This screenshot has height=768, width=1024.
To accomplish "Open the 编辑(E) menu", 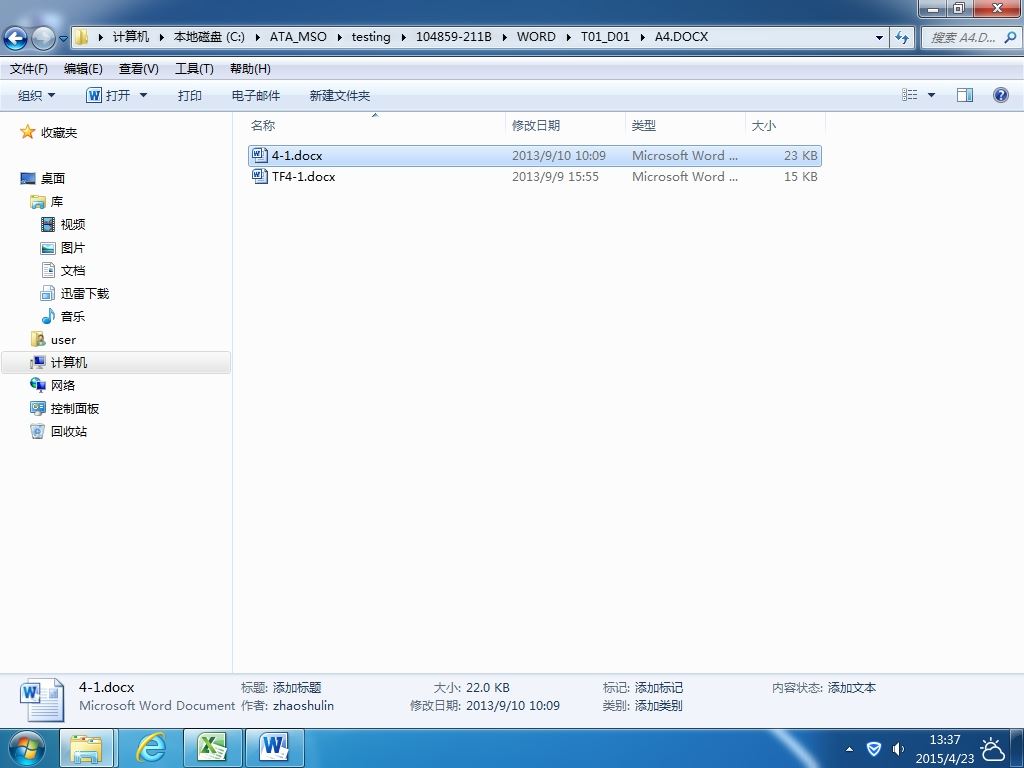I will (83, 69).
